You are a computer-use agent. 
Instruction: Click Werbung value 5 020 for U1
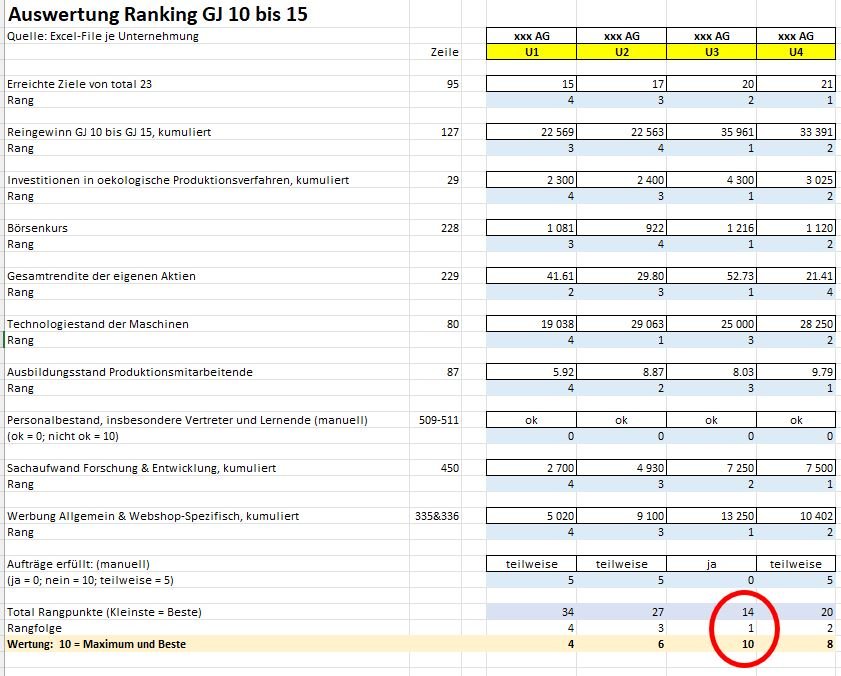532,516
